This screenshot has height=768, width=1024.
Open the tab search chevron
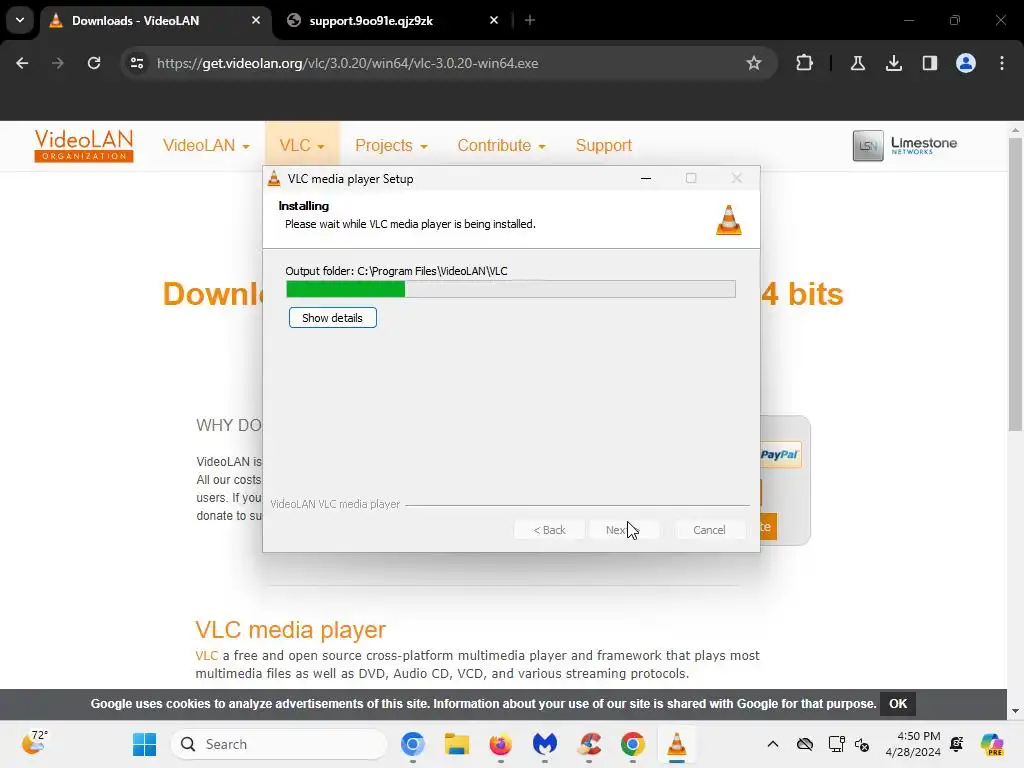pyautogui.click(x=20, y=20)
